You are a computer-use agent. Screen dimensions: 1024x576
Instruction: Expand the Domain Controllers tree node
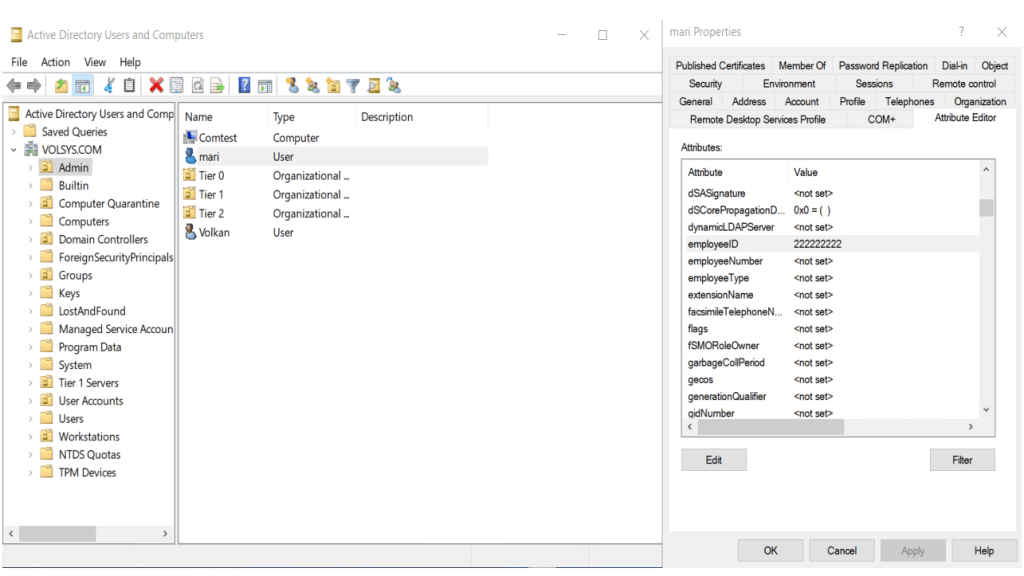[x=31, y=240]
